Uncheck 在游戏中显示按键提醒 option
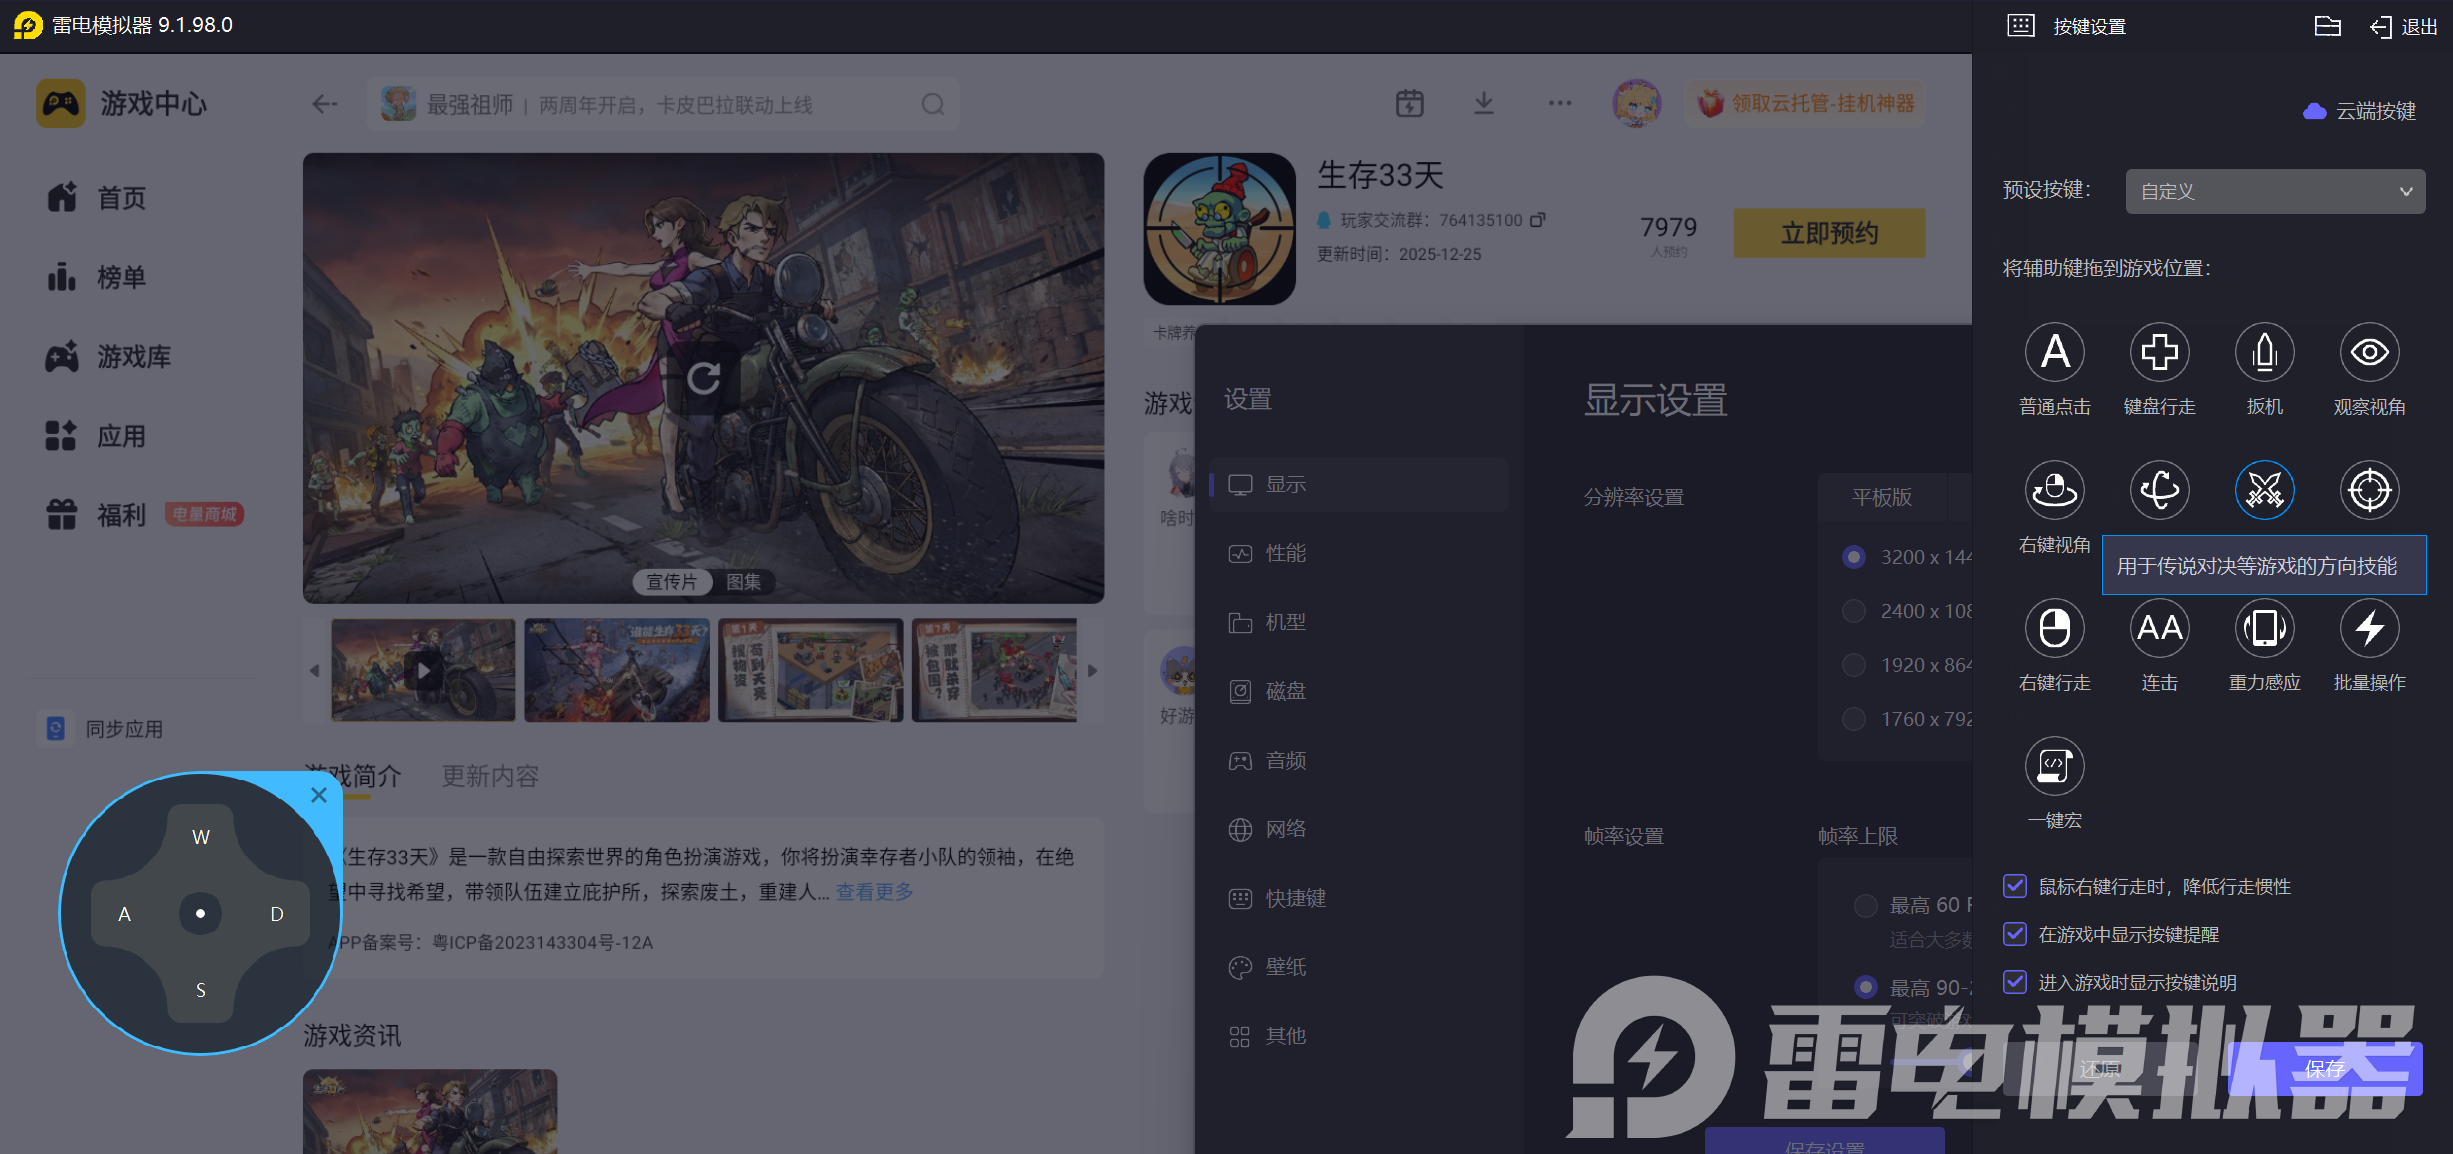2453x1154 pixels. tap(2015, 934)
